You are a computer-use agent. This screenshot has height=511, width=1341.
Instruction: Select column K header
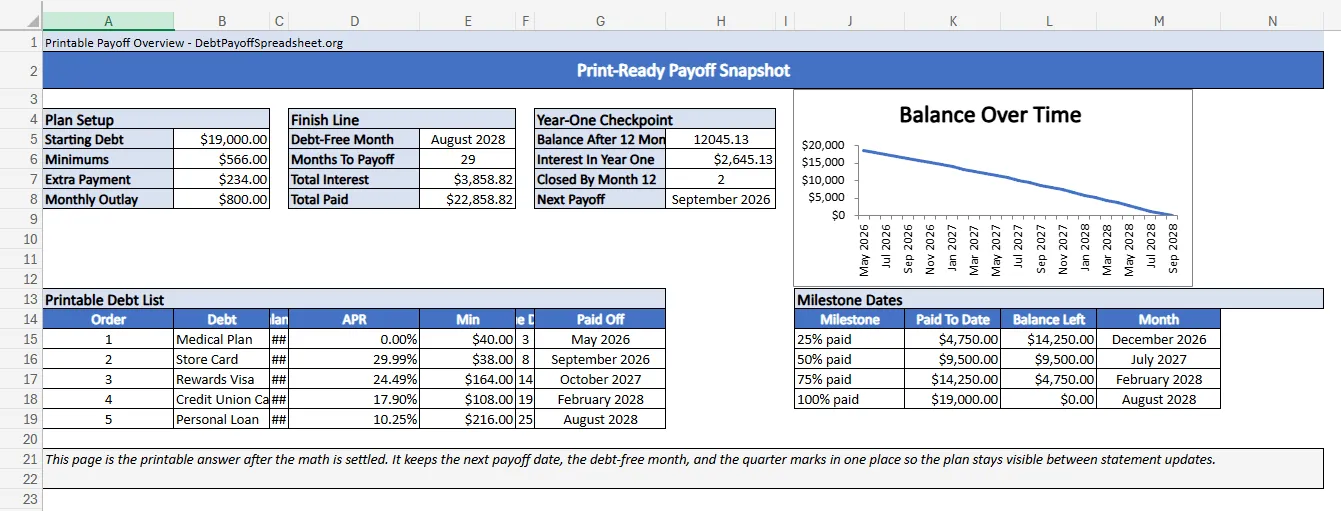(952, 21)
